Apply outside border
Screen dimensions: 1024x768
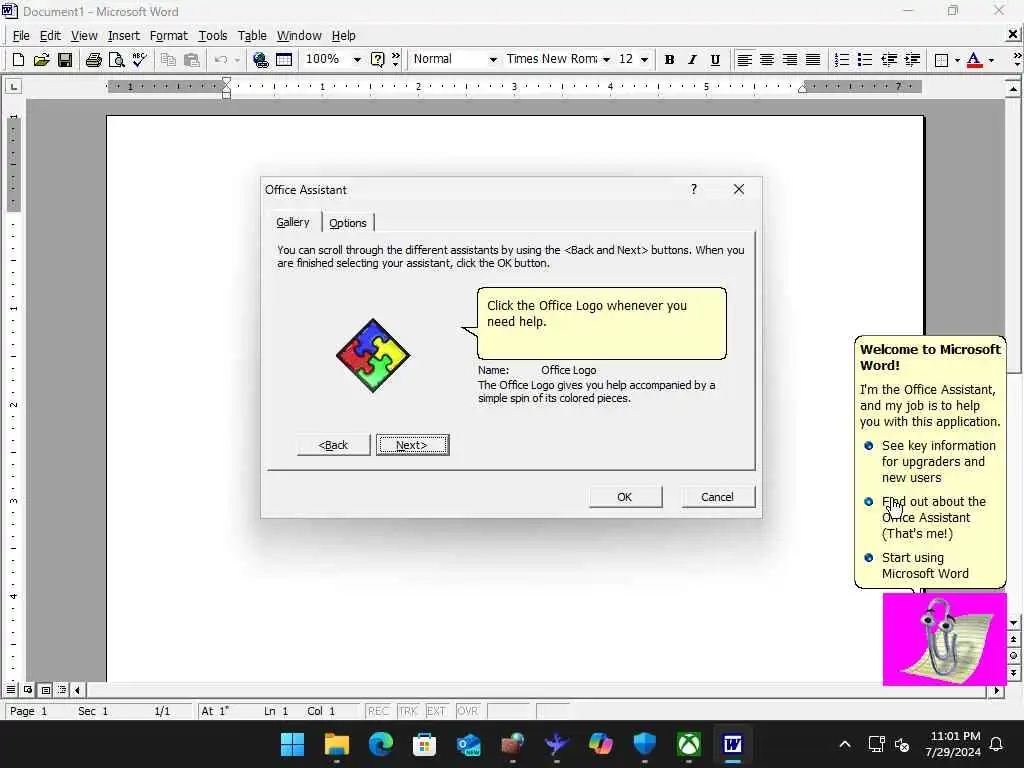point(941,60)
